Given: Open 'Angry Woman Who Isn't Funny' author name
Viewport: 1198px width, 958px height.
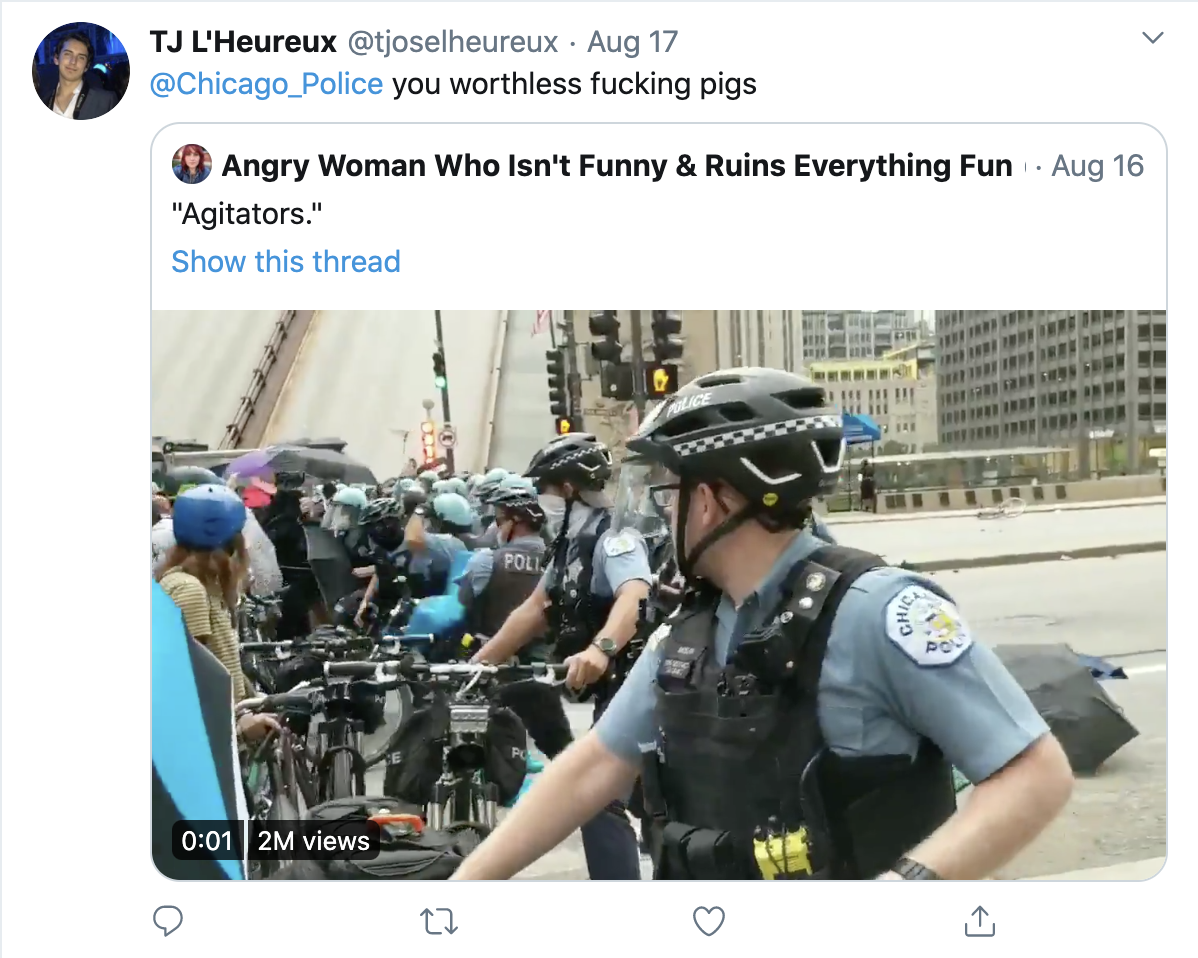Looking at the screenshot, I should pos(617,166).
